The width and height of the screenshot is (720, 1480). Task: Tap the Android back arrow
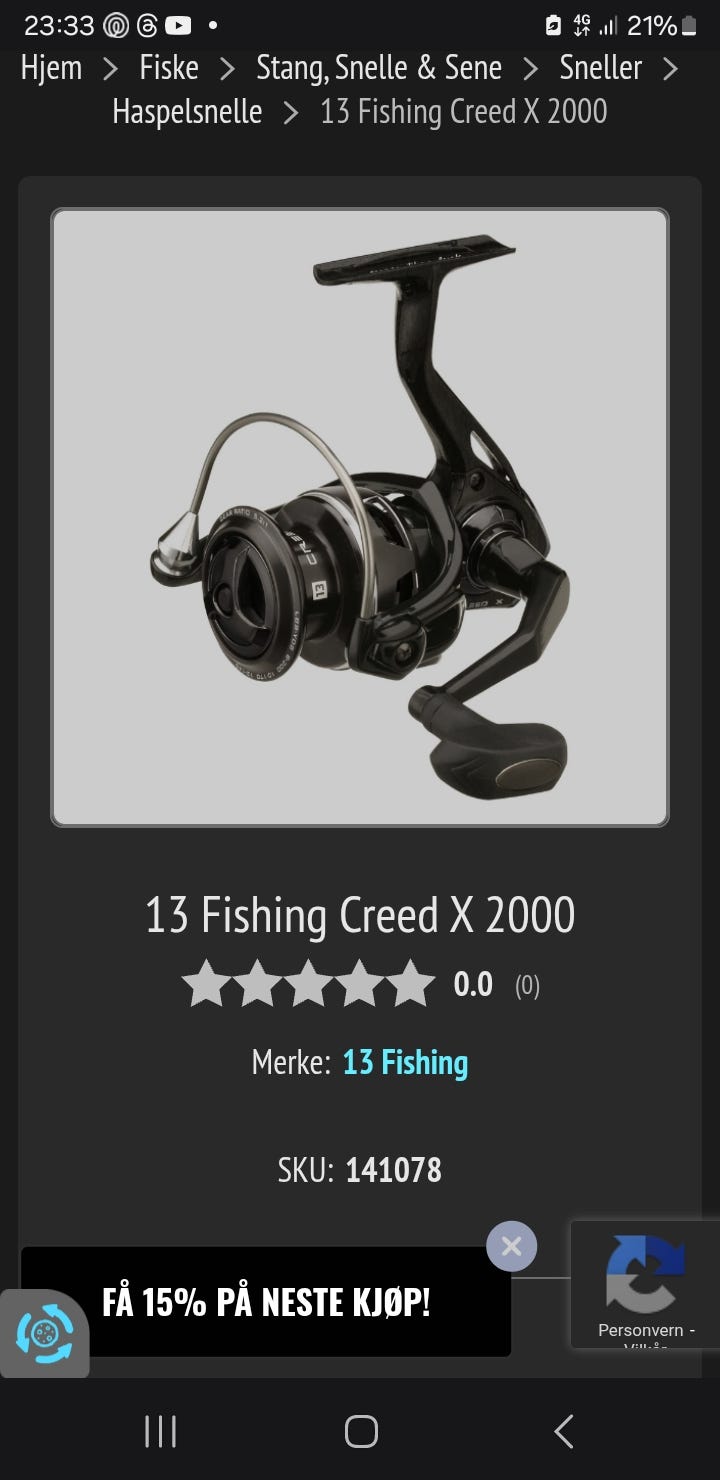(564, 1431)
